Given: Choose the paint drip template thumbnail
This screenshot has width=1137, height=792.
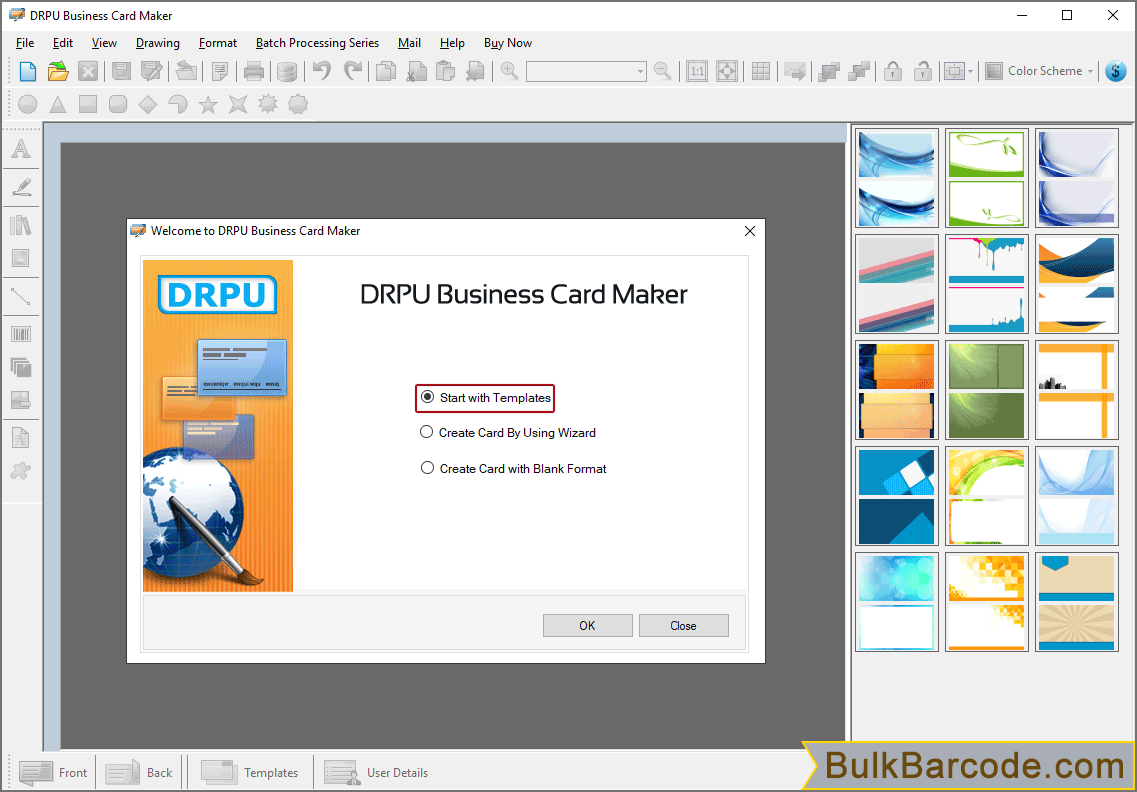Looking at the screenshot, I should click(x=987, y=284).
